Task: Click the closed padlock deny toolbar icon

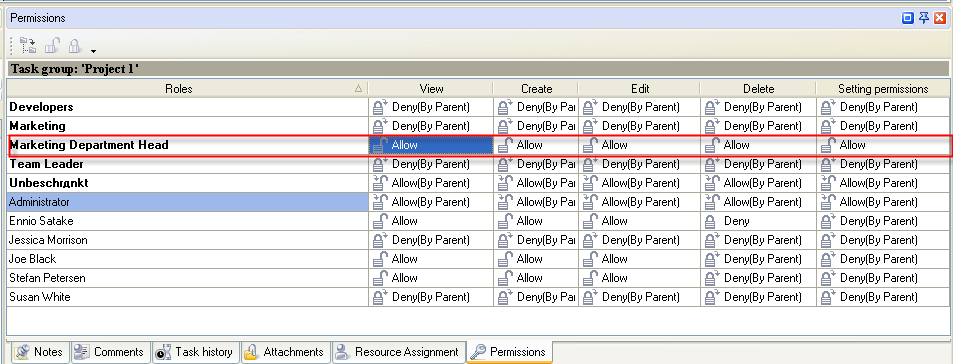Action: [75, 46]
